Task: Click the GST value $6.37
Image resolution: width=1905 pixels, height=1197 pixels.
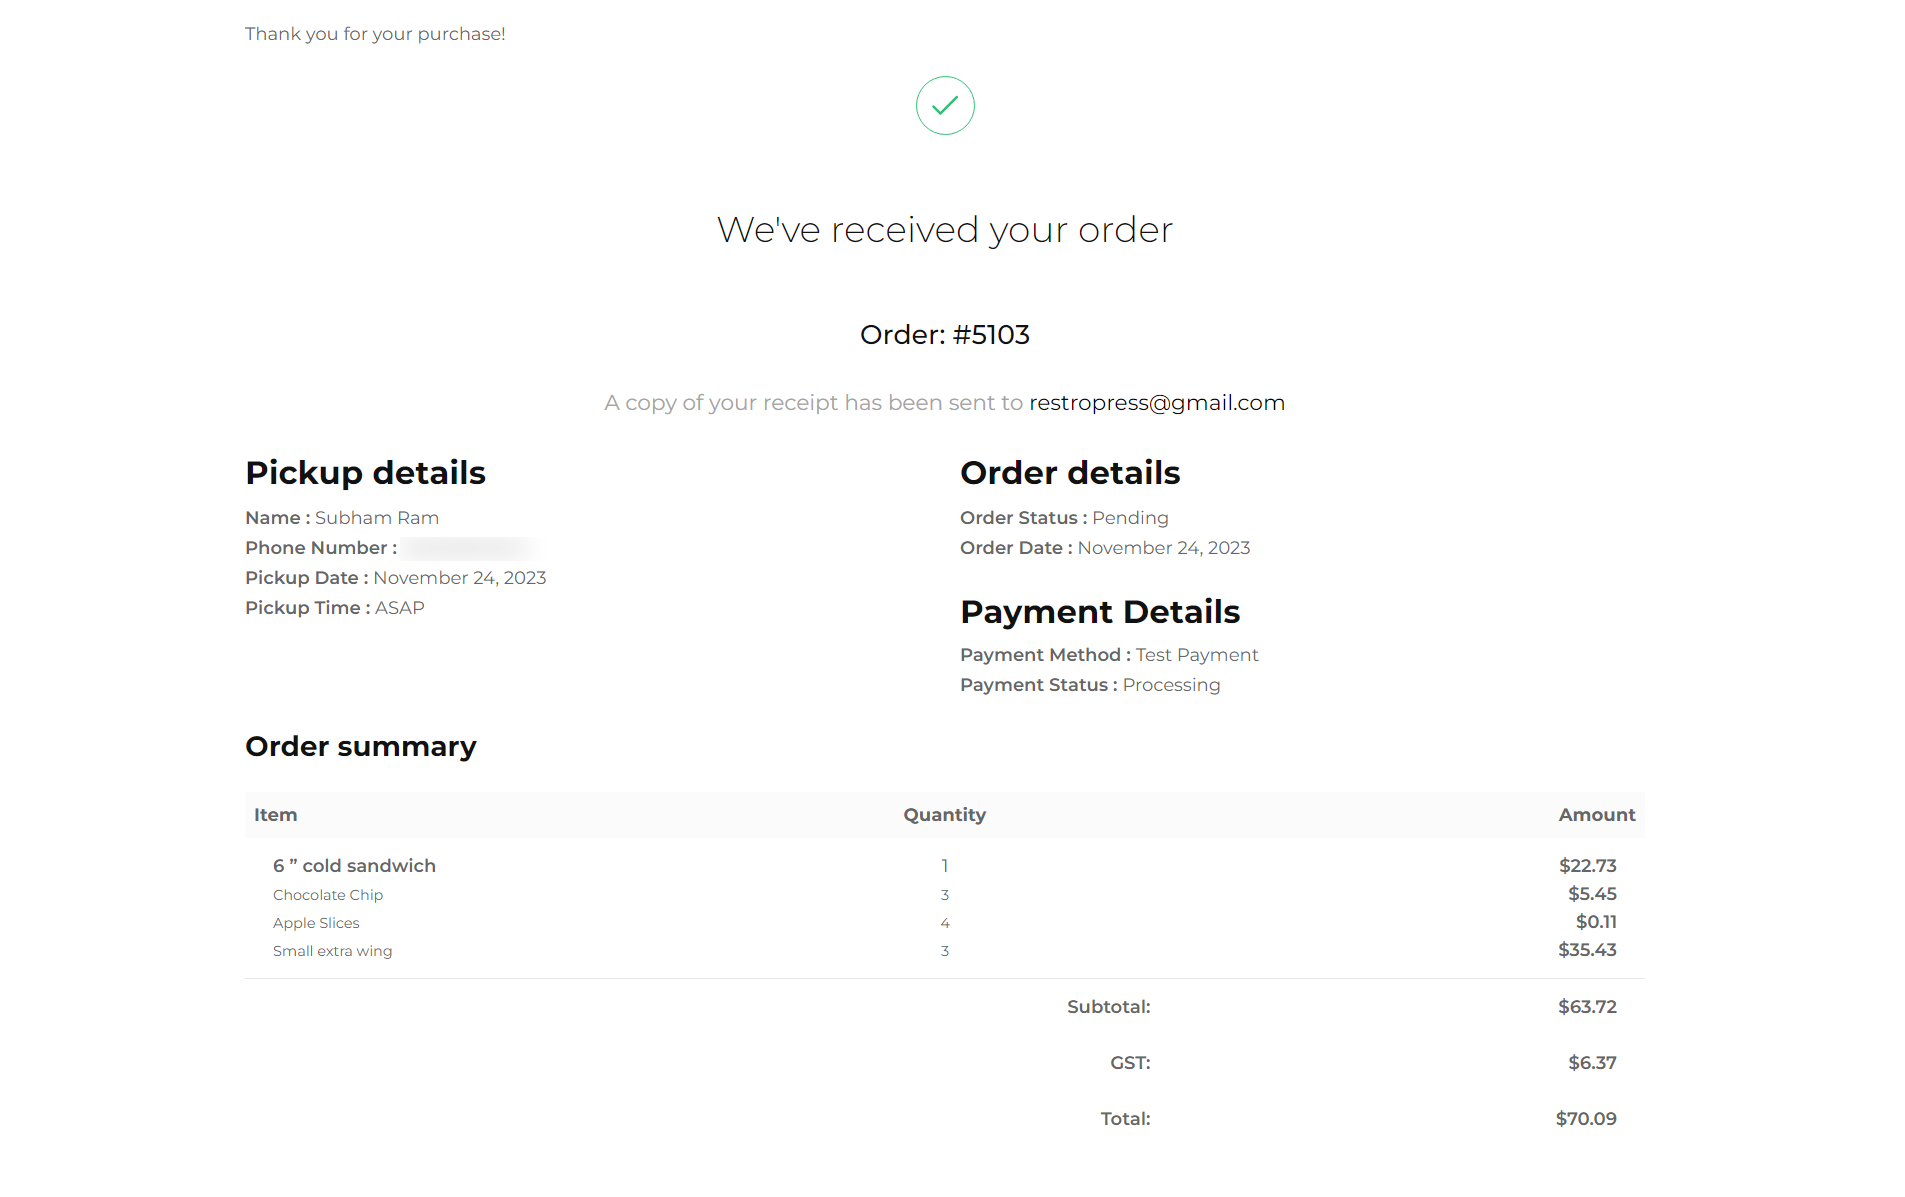Action: (x=1591, y=1063)
